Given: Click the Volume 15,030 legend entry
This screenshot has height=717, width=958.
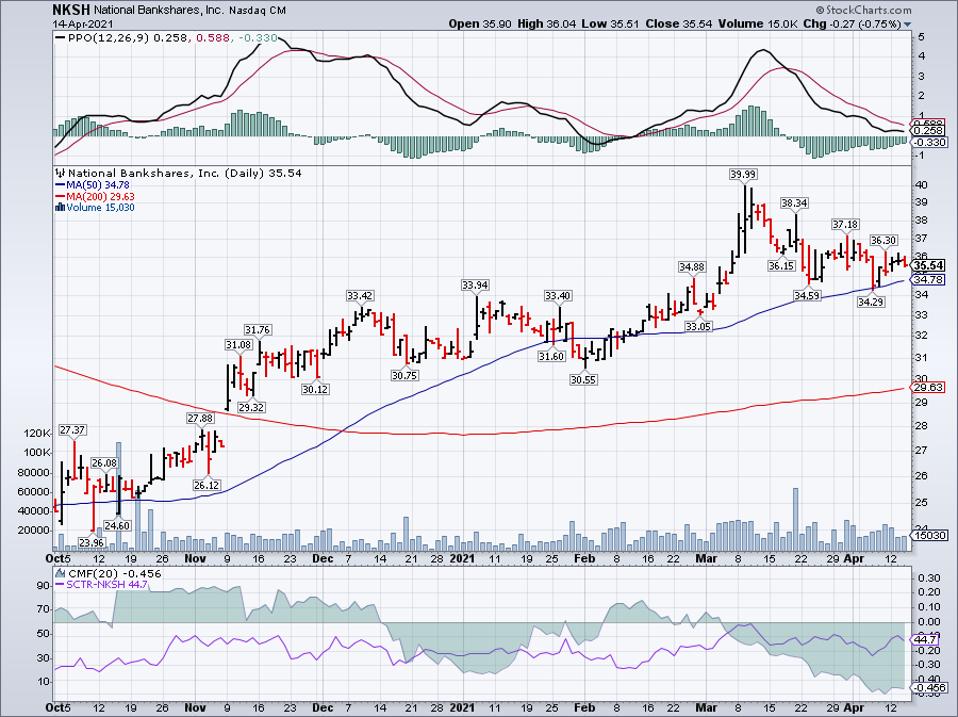Looking at the screenshot, I should 100,207.
